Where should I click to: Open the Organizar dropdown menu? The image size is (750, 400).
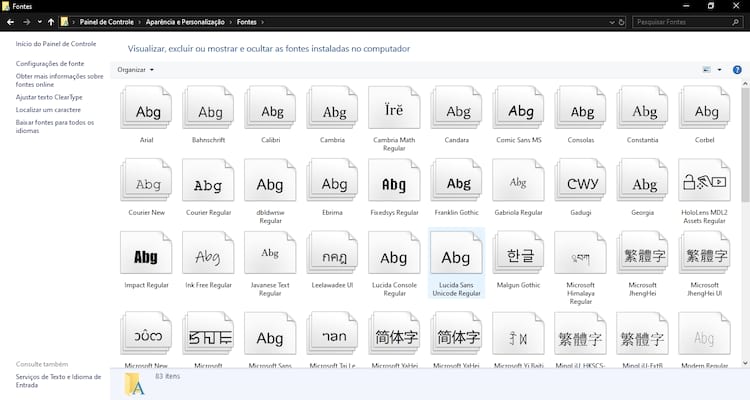tap(136, 70)
